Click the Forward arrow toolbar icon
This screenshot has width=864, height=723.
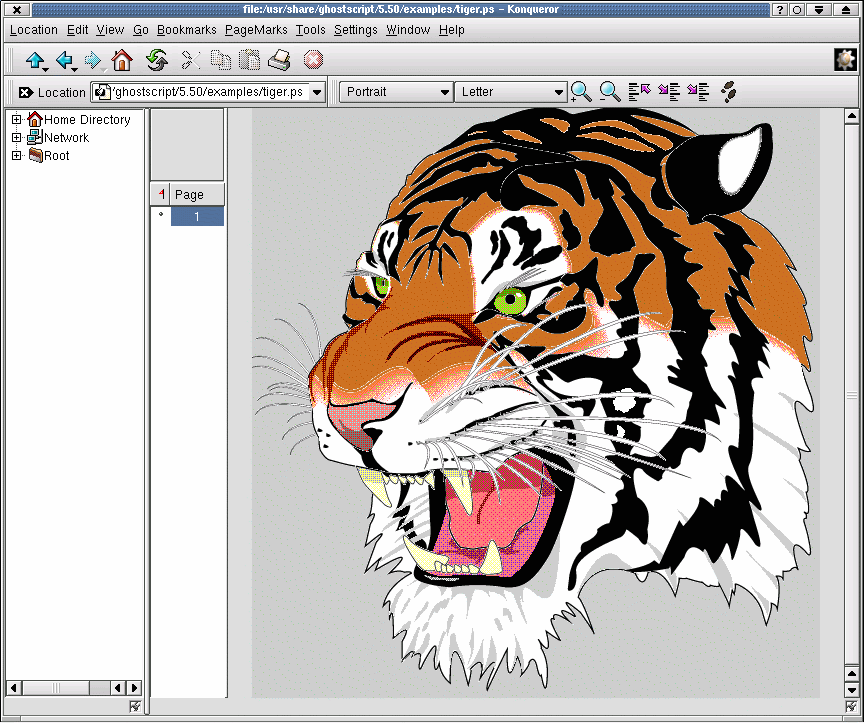coord(93,60)
